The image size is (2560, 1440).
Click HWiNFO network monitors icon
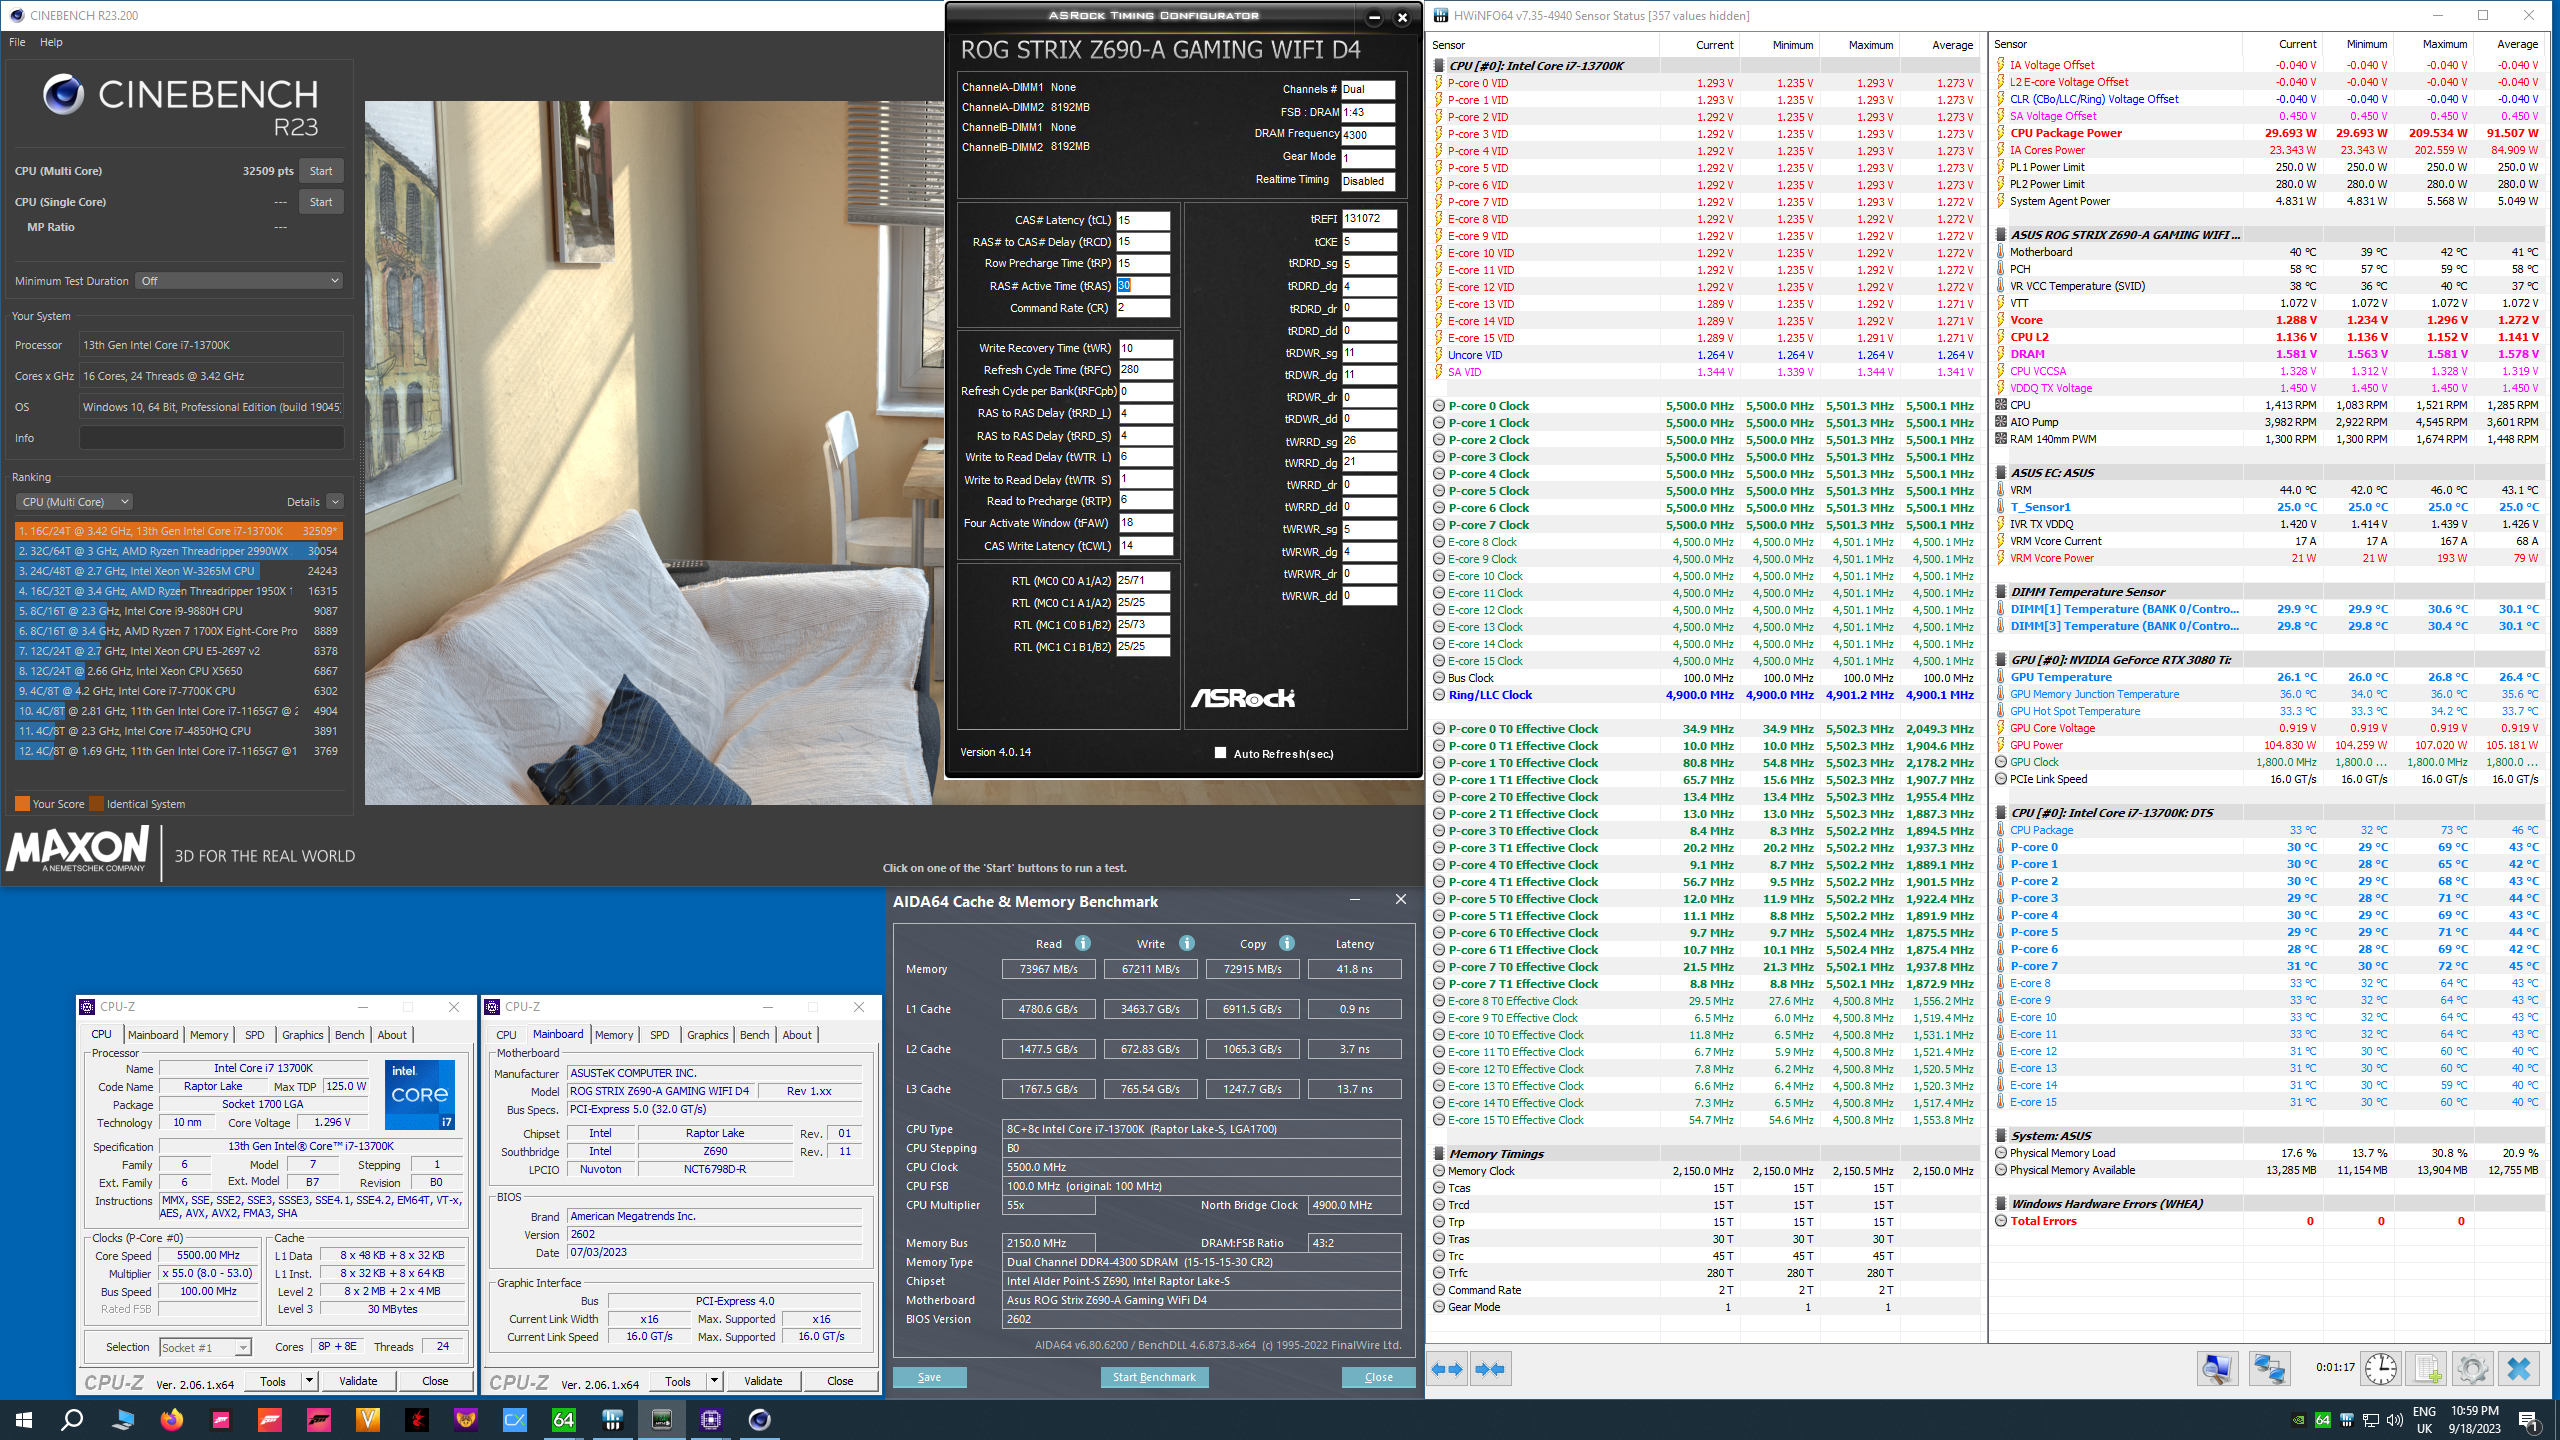(2269, 1368)
